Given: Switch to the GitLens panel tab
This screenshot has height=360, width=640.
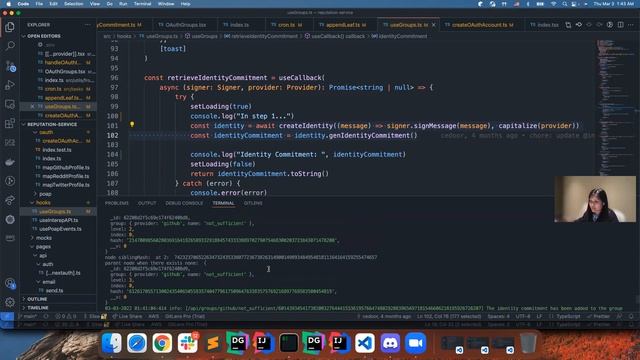Looking at the screenshot, I should [253, 203].
